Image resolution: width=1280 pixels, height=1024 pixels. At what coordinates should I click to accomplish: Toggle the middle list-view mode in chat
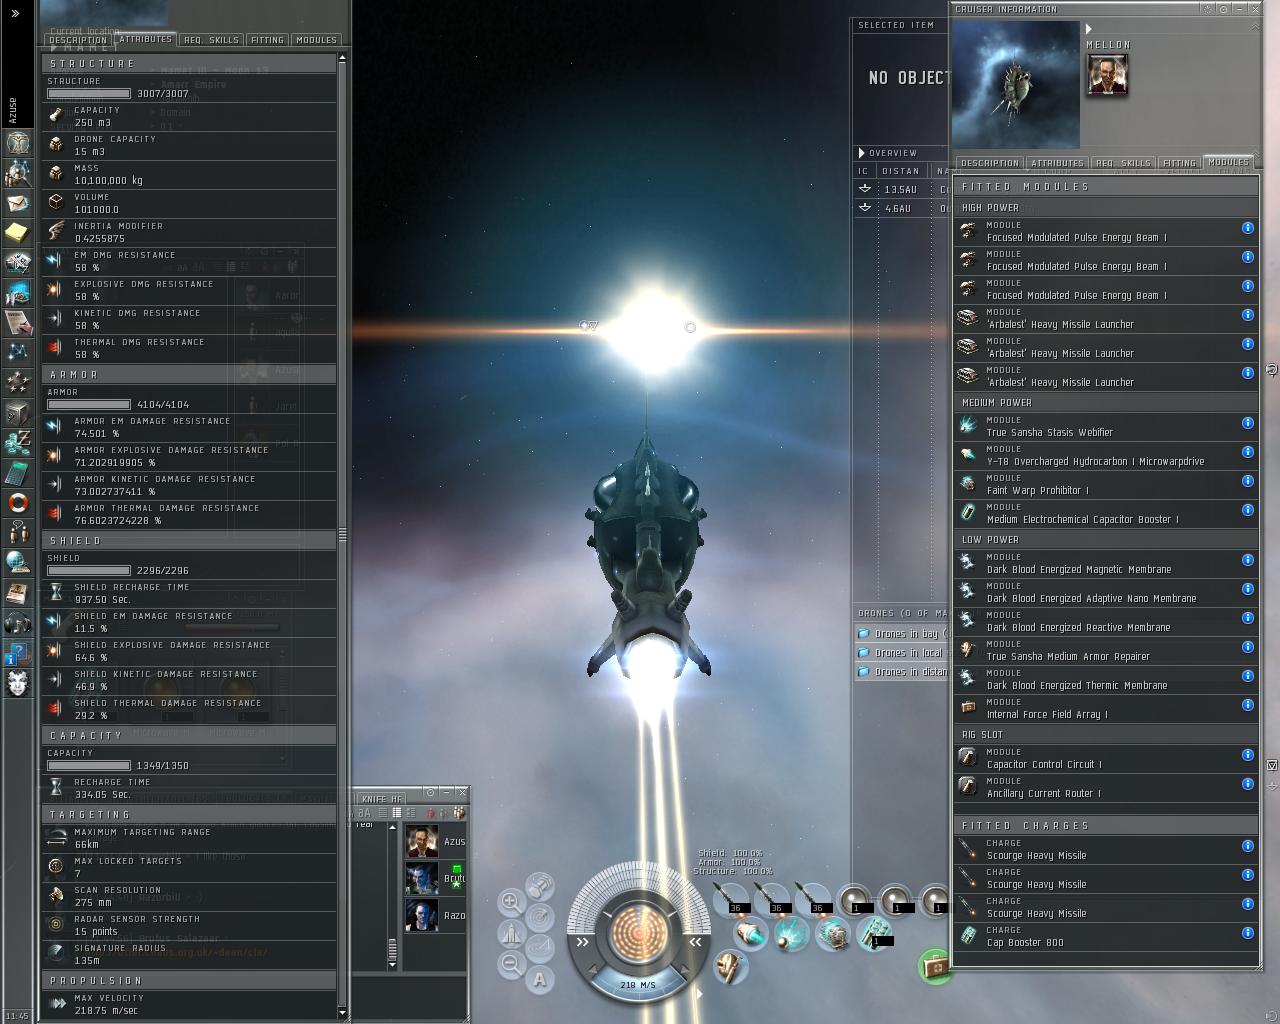396,813
